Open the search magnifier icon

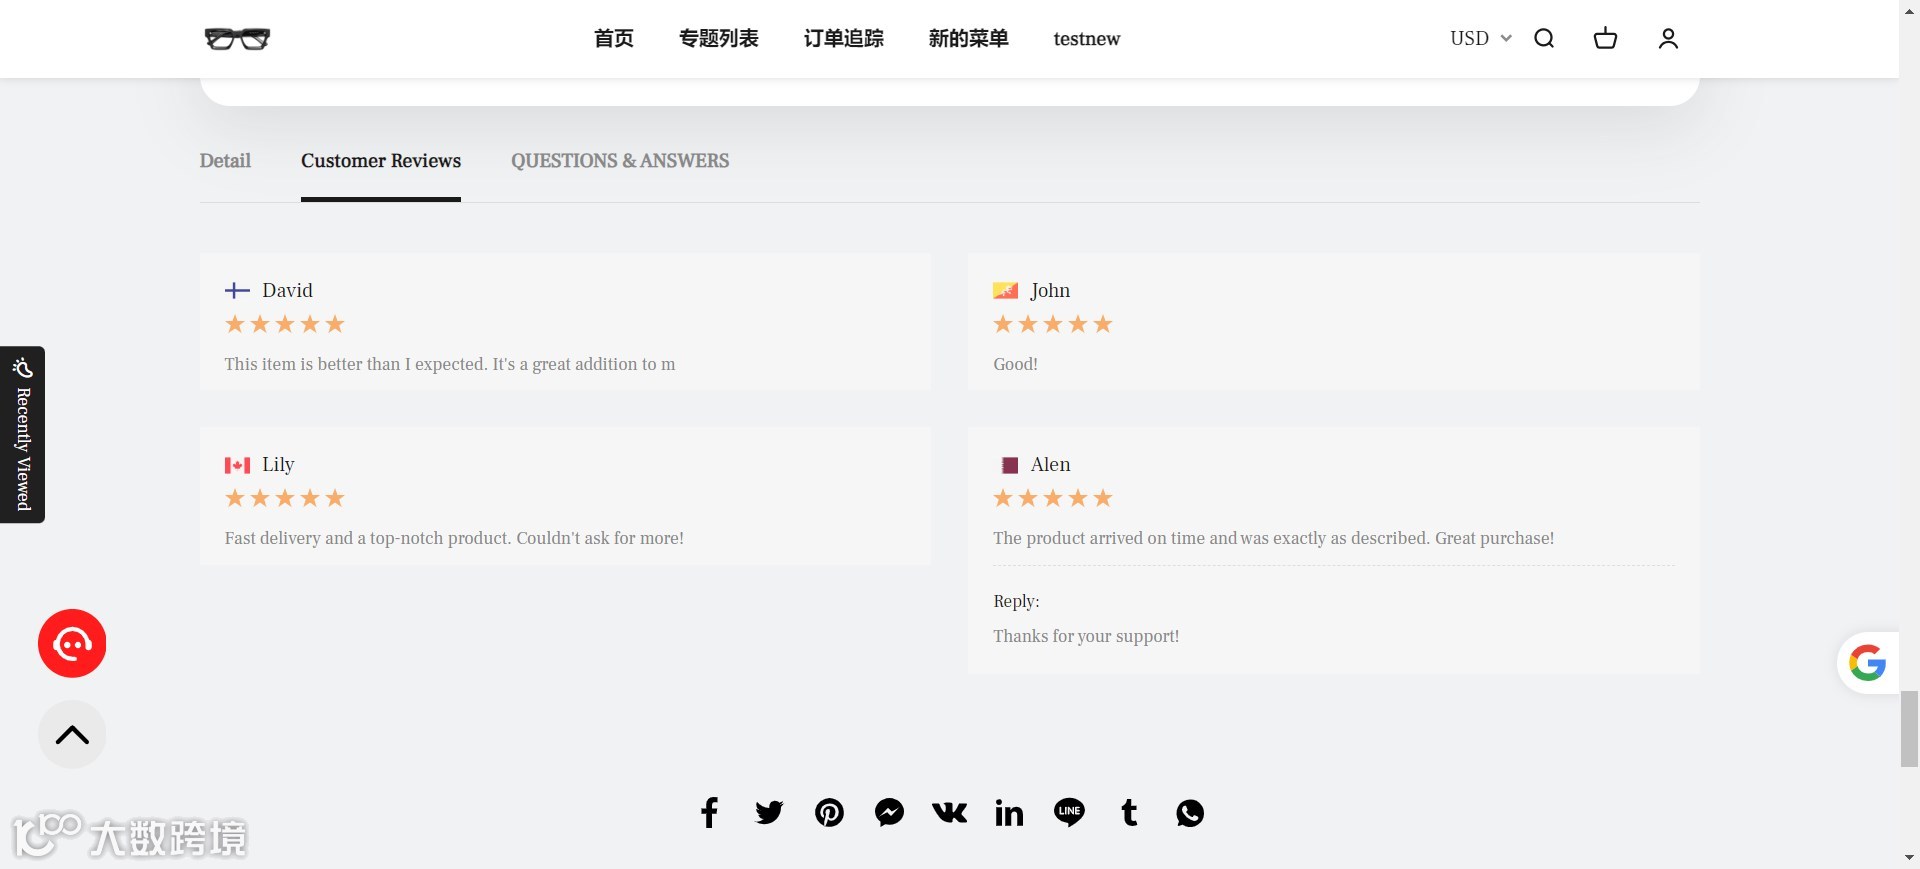(x=1544, y=38)
